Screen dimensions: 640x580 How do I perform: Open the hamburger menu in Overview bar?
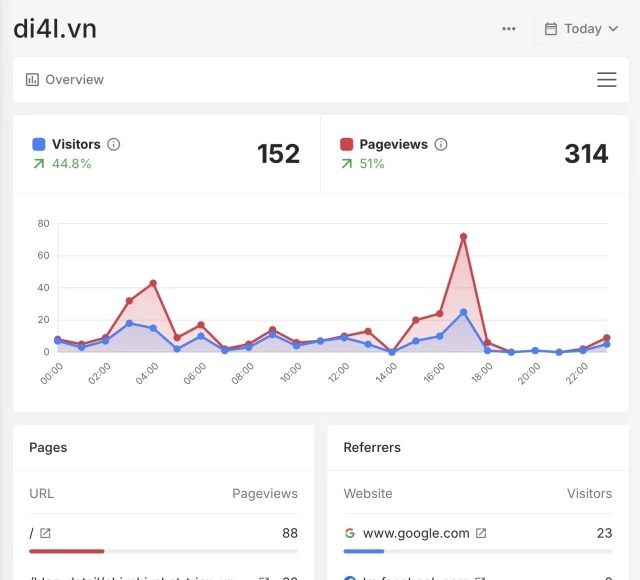coord(606,80)
